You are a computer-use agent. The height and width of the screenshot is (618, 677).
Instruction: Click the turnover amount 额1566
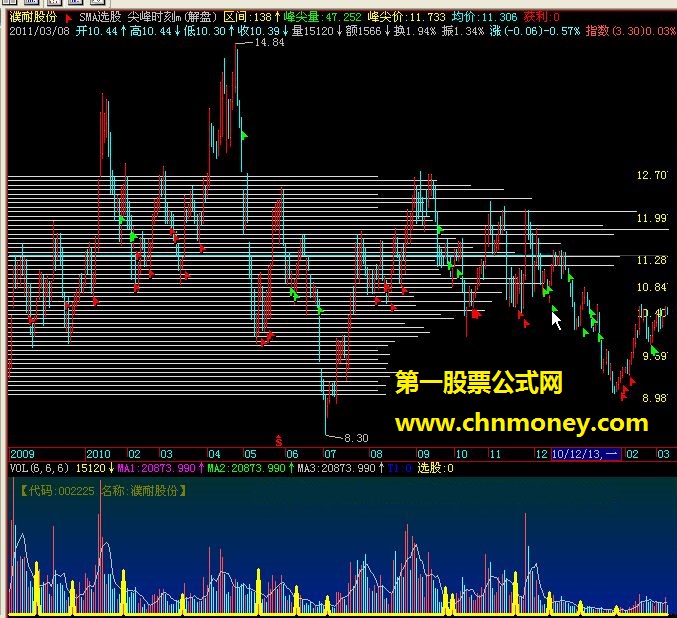click(x=364, y=31)
